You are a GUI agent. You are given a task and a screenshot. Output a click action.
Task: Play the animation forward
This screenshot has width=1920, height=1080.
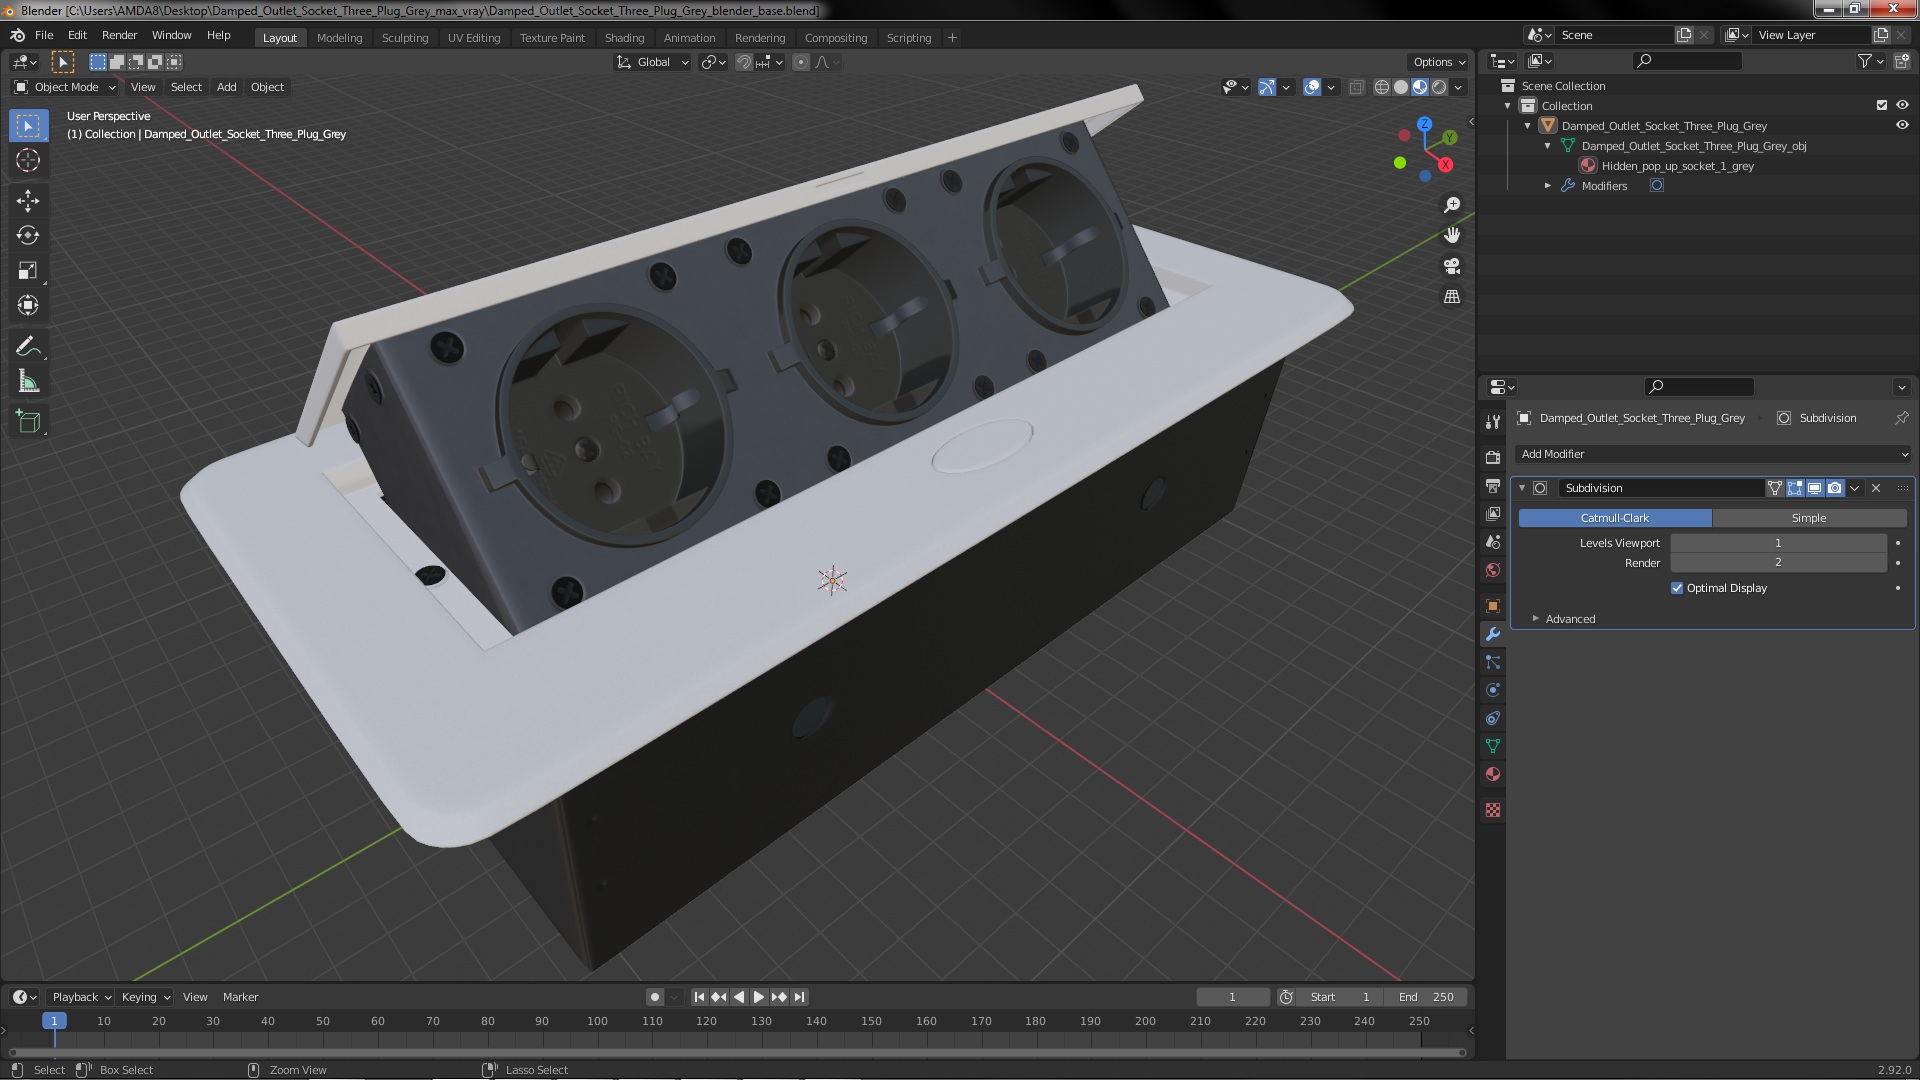pos(759,997)
